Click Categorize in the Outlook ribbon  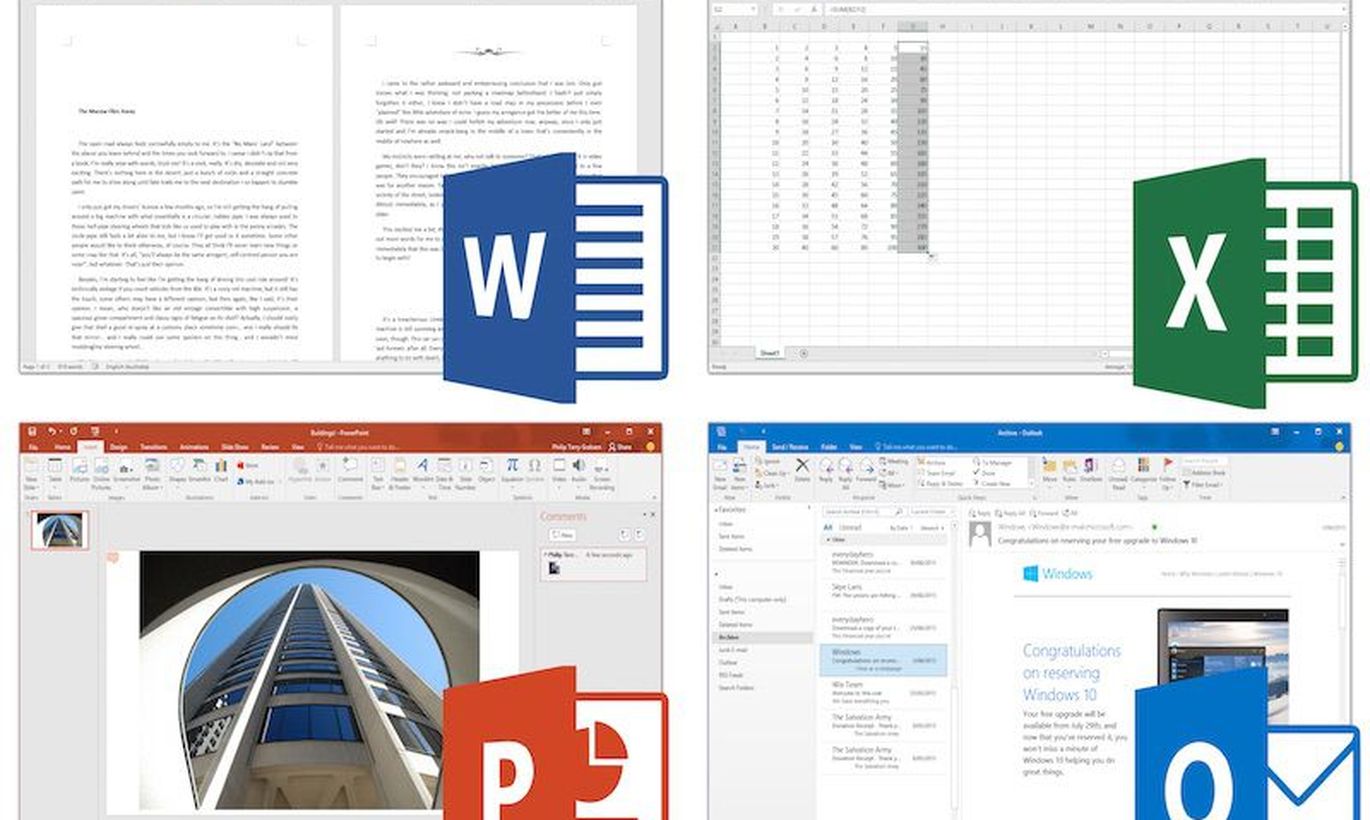coord(1143,472)
